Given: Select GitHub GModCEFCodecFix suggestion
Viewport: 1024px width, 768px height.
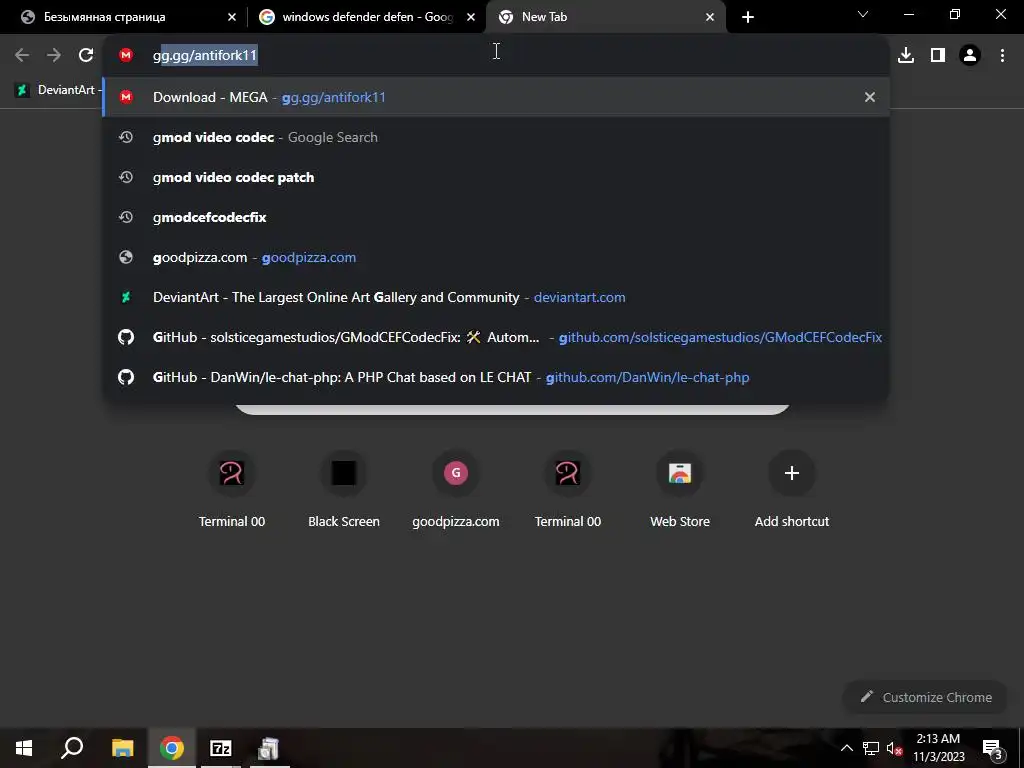Looking at the screenshot, I should [x=496, y=338].
